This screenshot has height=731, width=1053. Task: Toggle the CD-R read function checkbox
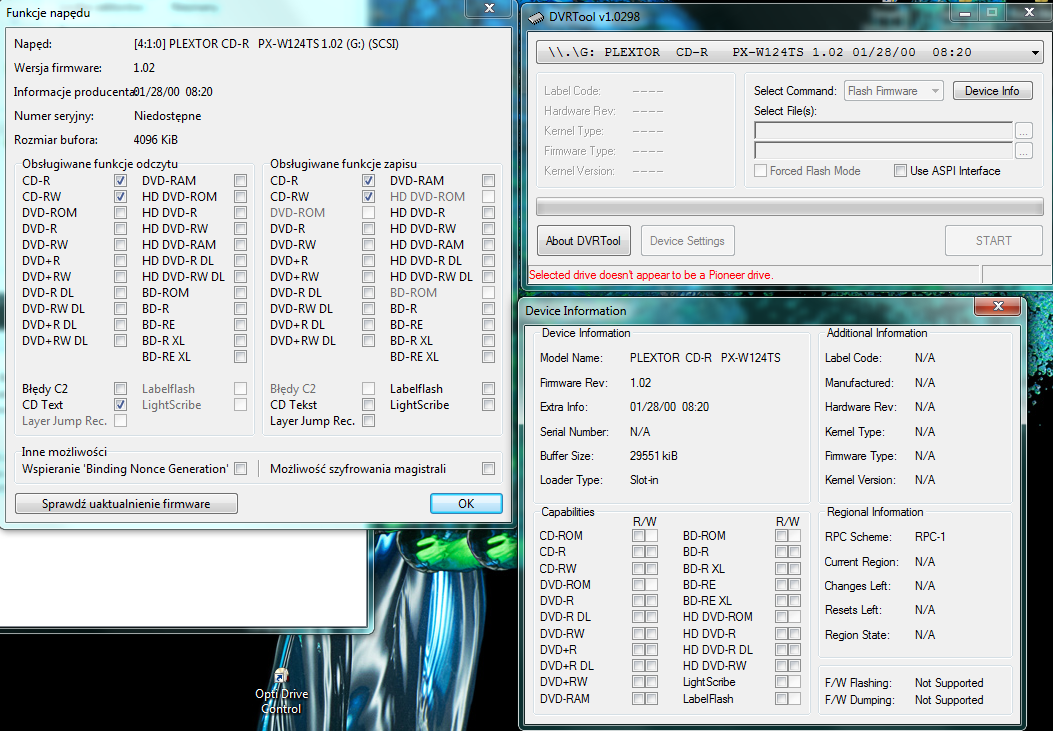coord(120,181)
